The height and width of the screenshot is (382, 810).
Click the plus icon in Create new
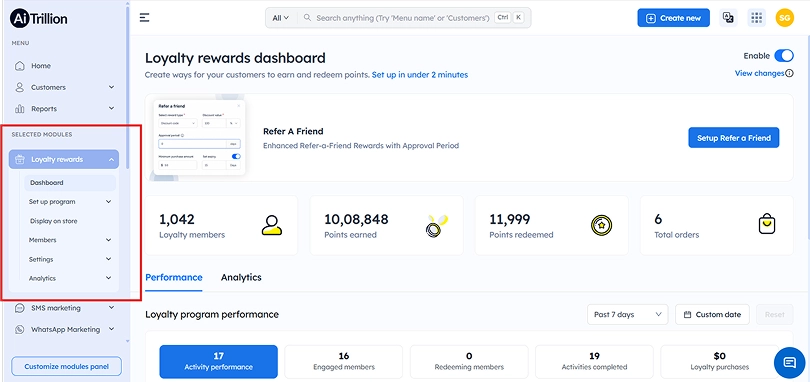coord(651,18)
